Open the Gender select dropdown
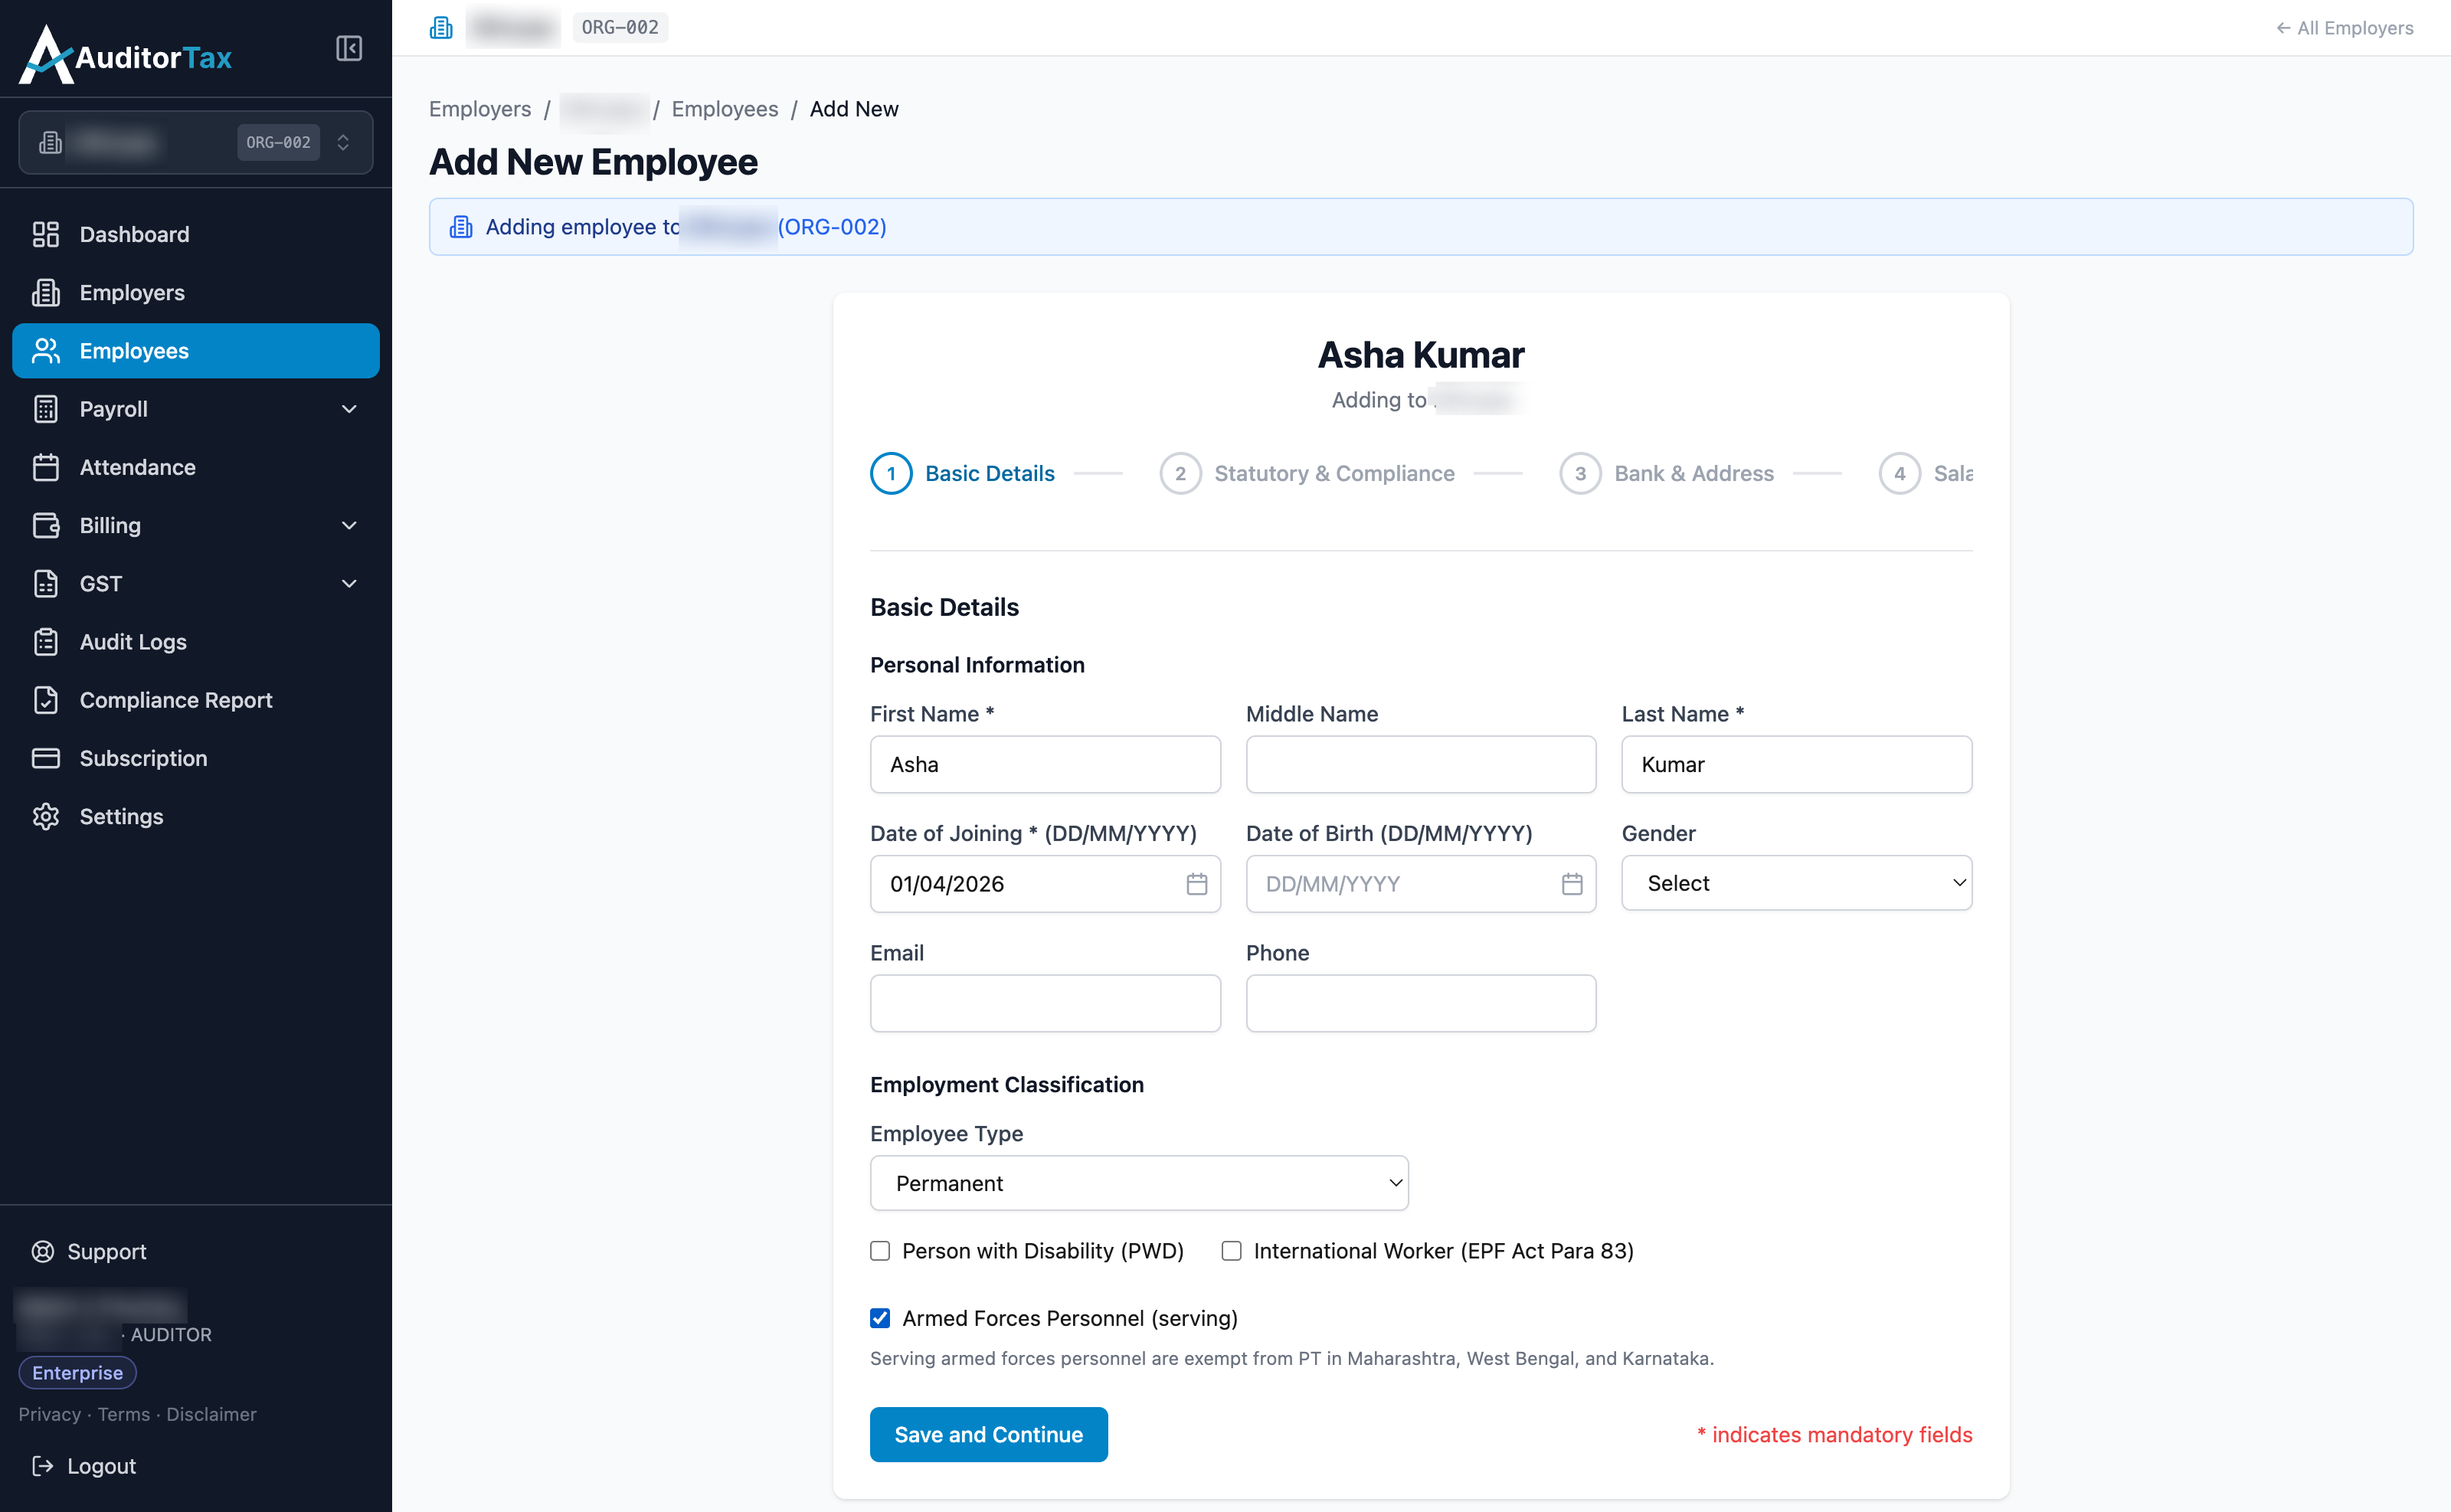Screen dimensions: 2451x1512 coord(1796,883)
